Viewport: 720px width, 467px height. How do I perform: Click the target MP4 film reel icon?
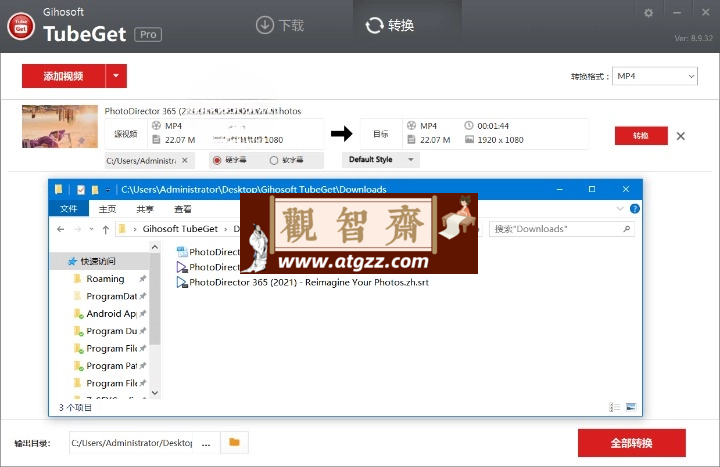(x=411, y=125)
